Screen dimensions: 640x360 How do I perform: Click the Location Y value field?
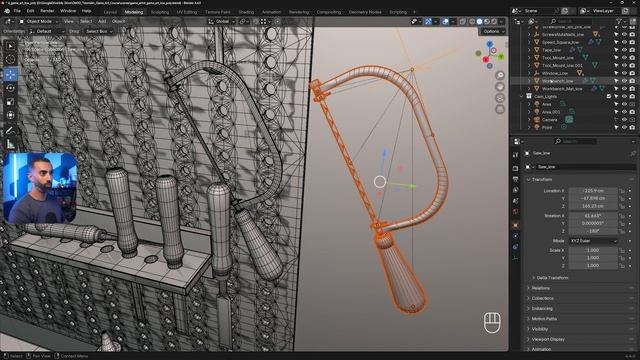593,198
